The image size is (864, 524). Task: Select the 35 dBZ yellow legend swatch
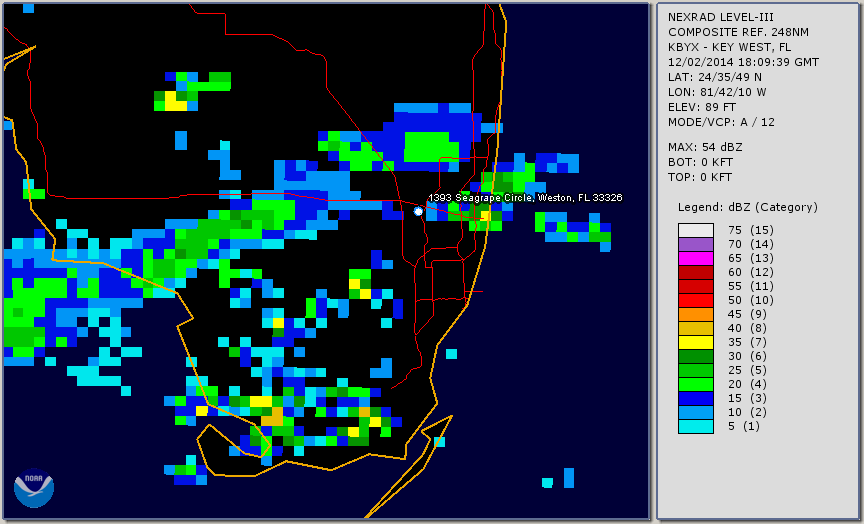pyautogui.click(x=696, y=342)
